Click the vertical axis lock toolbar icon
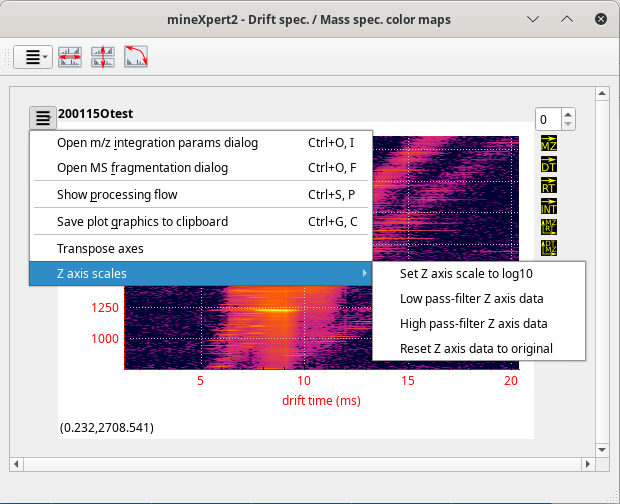The image size is (620, 504). [102, 57]
